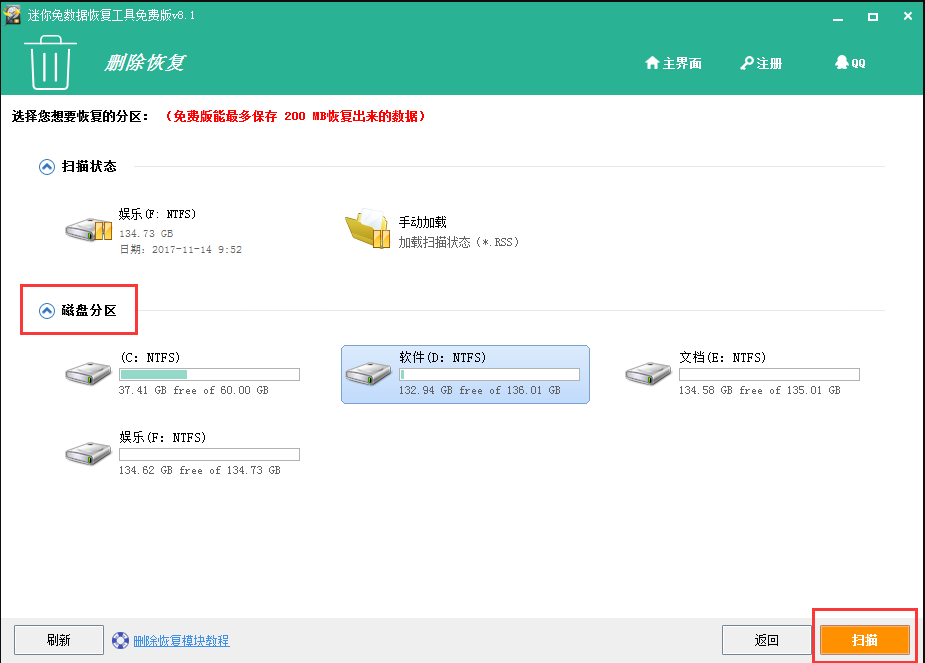Click the 刷新 refresh button
The width and height of the screenshot is (925, 663).
click(59, 640)
